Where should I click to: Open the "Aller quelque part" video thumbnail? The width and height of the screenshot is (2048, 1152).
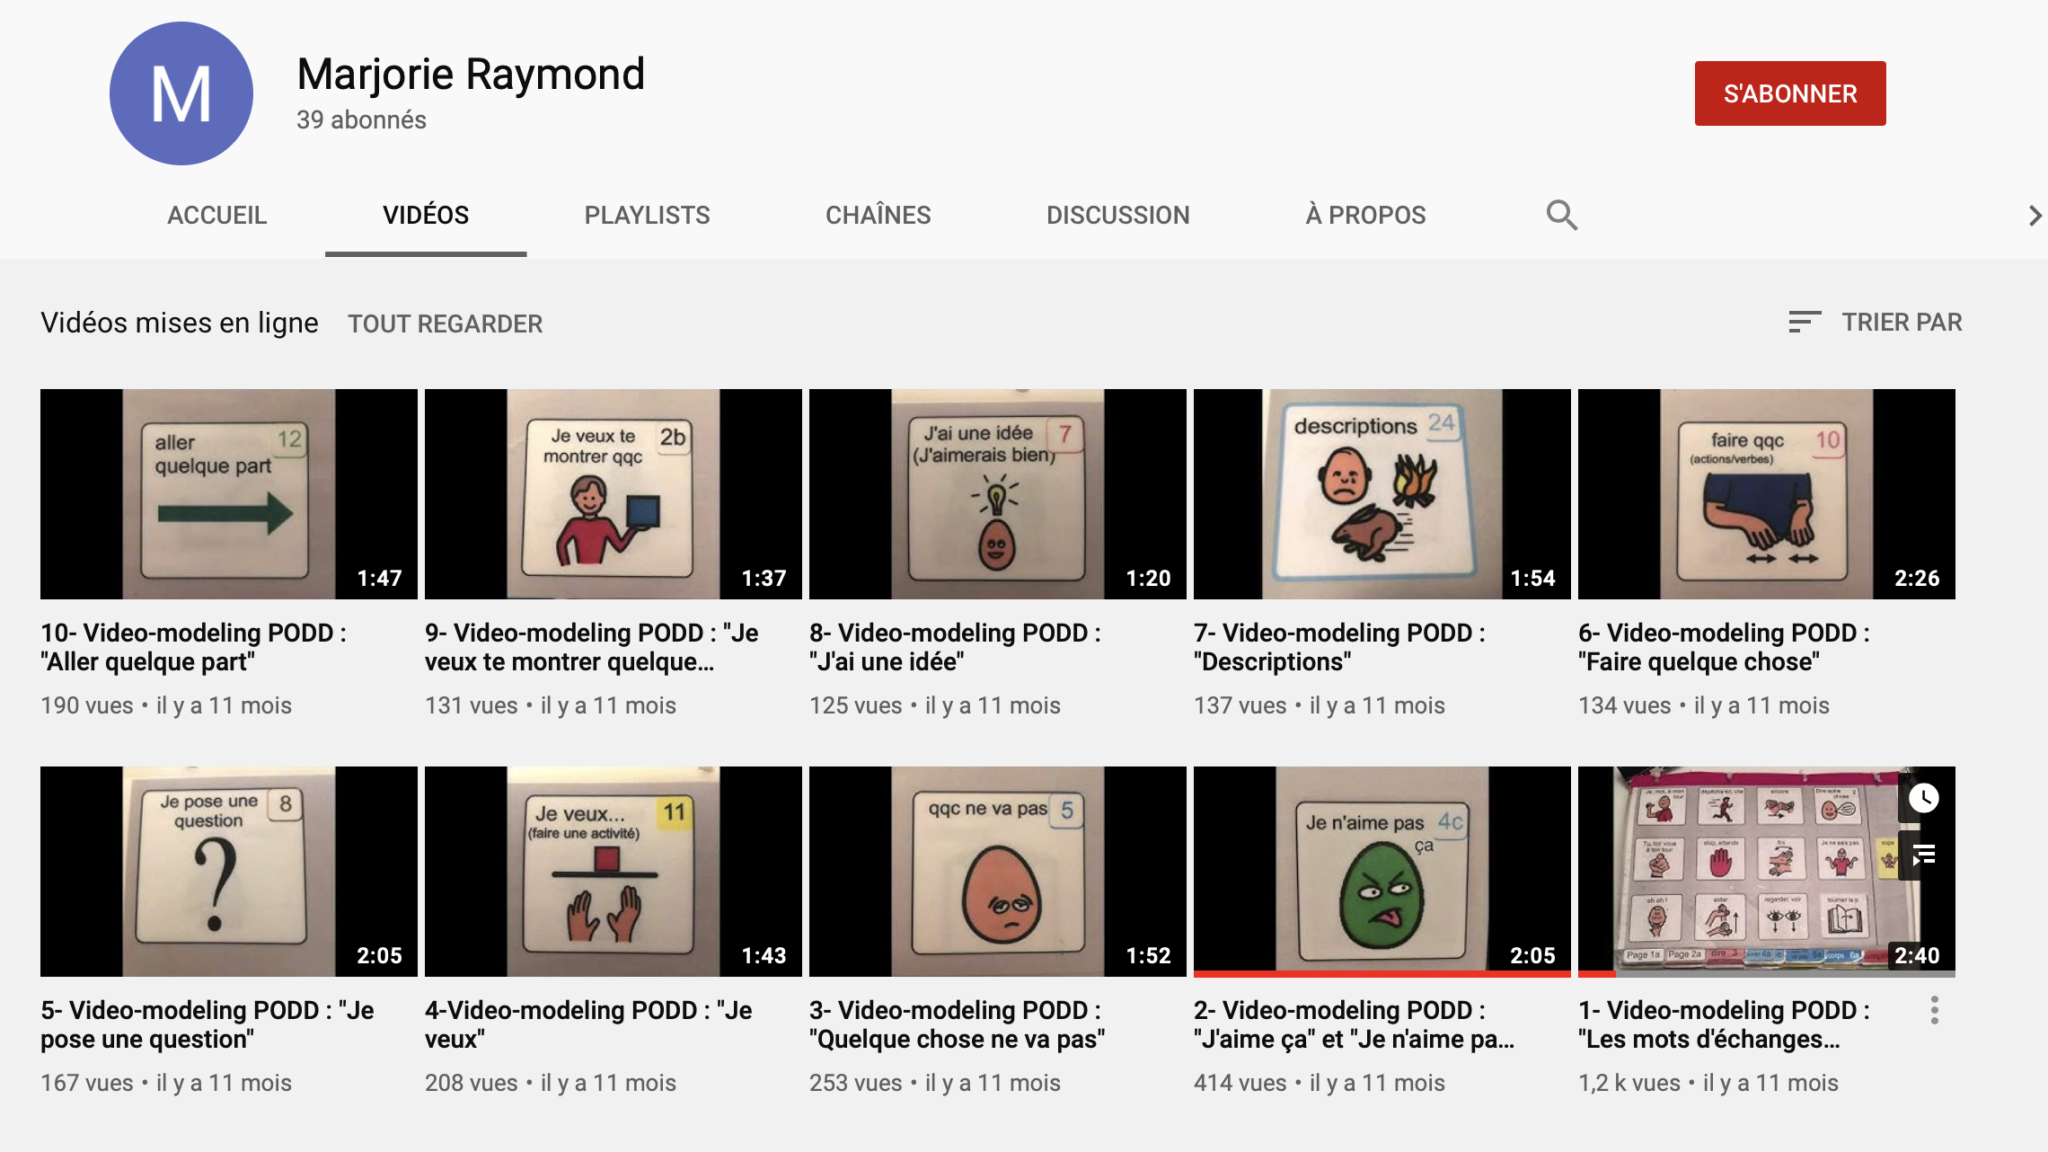tap(228, 494)
